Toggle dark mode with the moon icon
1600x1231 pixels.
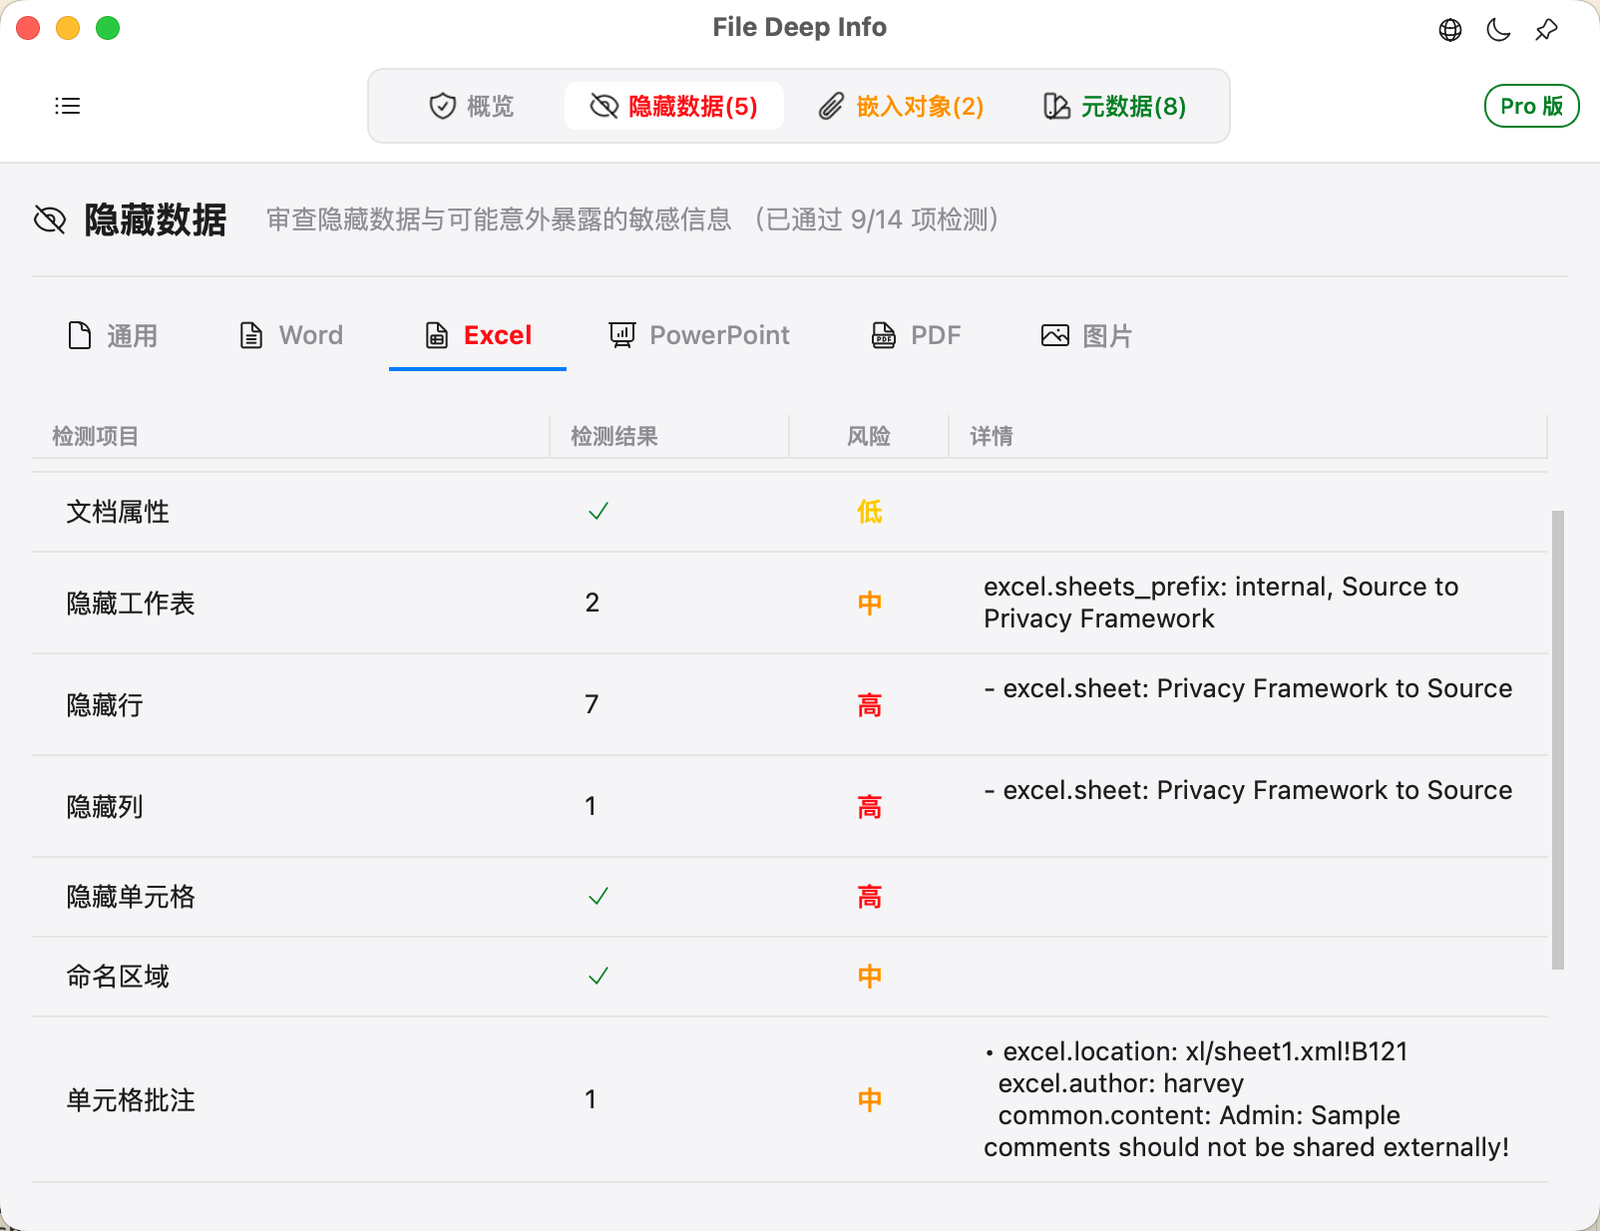click(x=1497, y=29)
